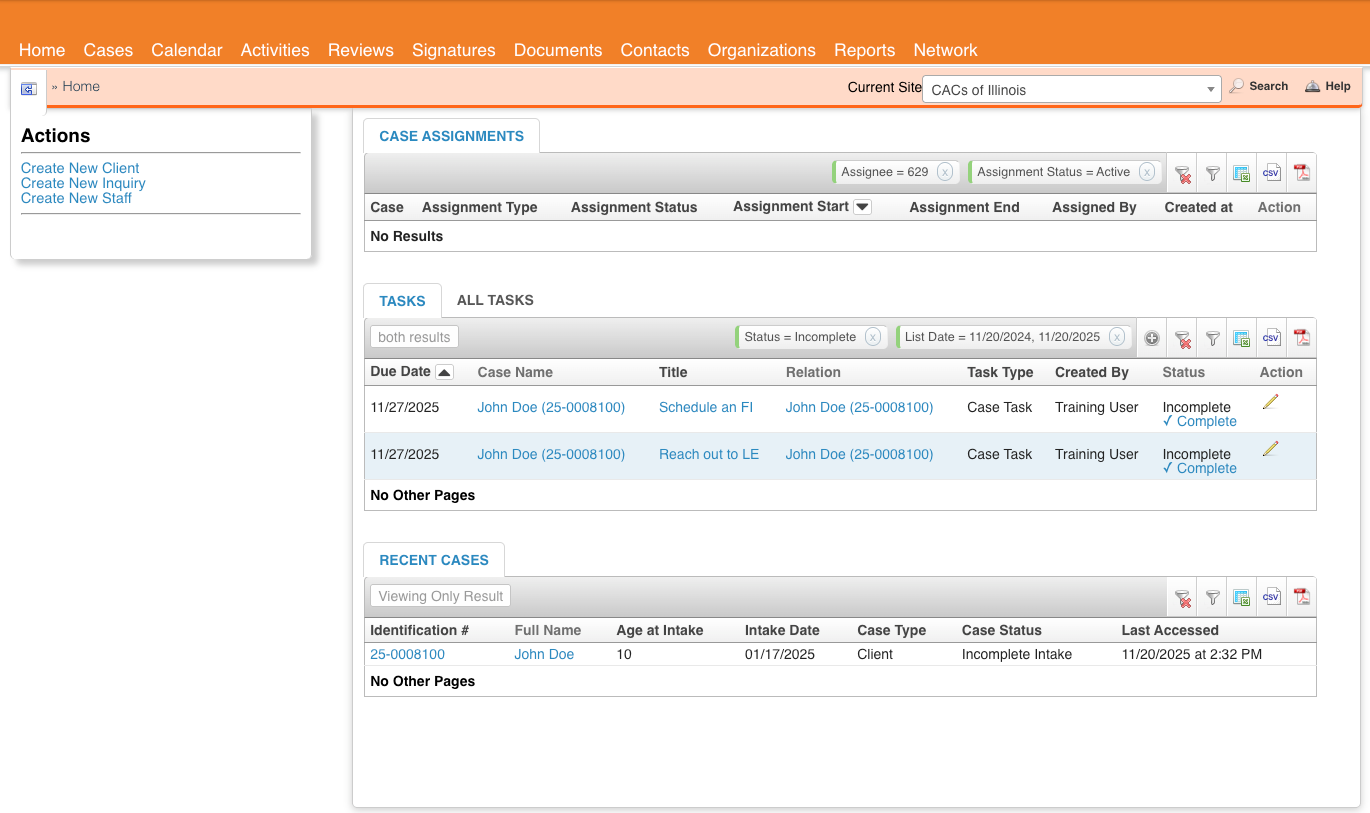
Task: Click the 'Viewing Only Result' button
Action: (x=440, y=596)
